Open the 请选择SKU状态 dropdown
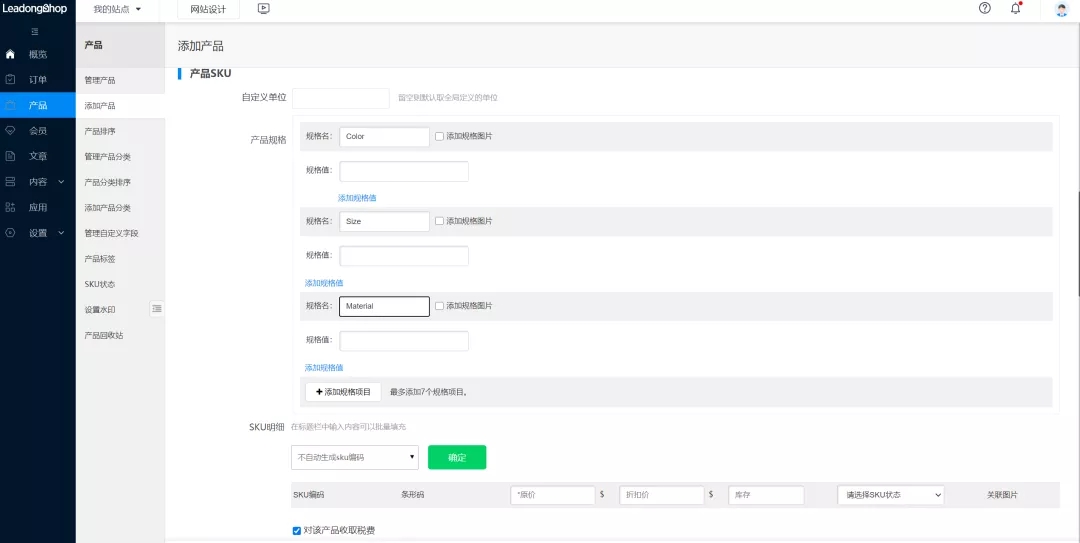This screenshot has width=1080, height=543. click(x=890, y=495)
